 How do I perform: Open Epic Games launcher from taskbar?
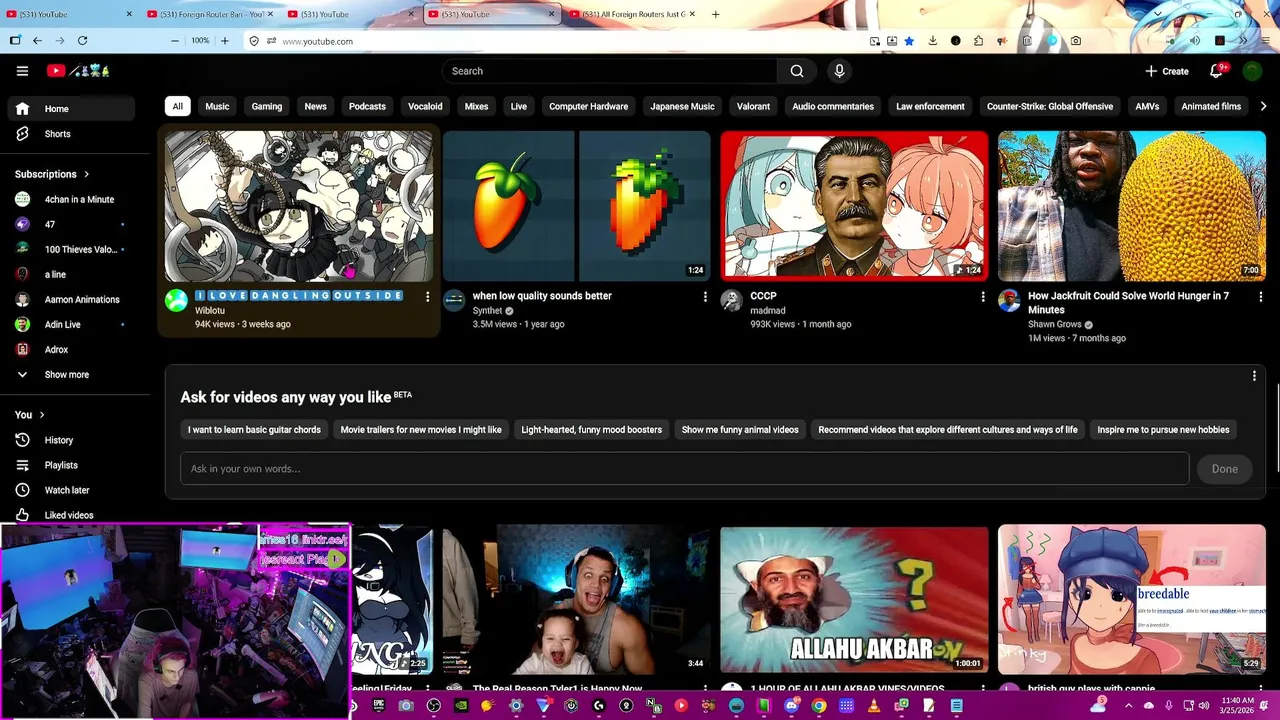pos(378,706)
